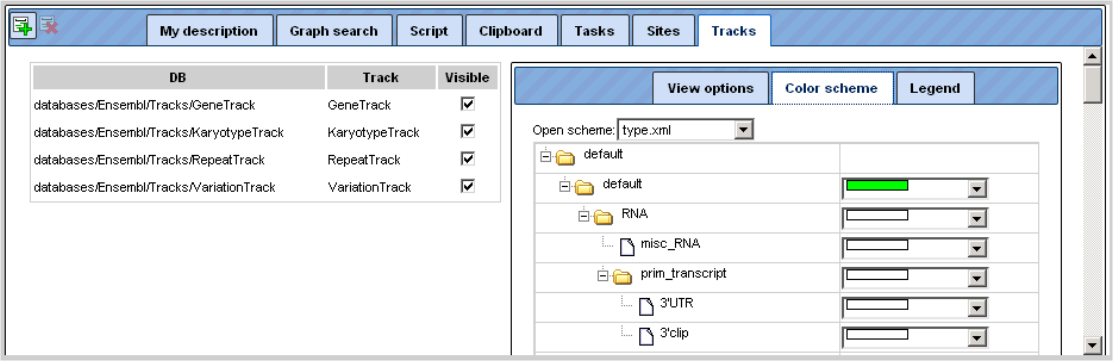Select the misc_RNA tree item label
This screenshot has height=361, width=1113.
(670, 244)
